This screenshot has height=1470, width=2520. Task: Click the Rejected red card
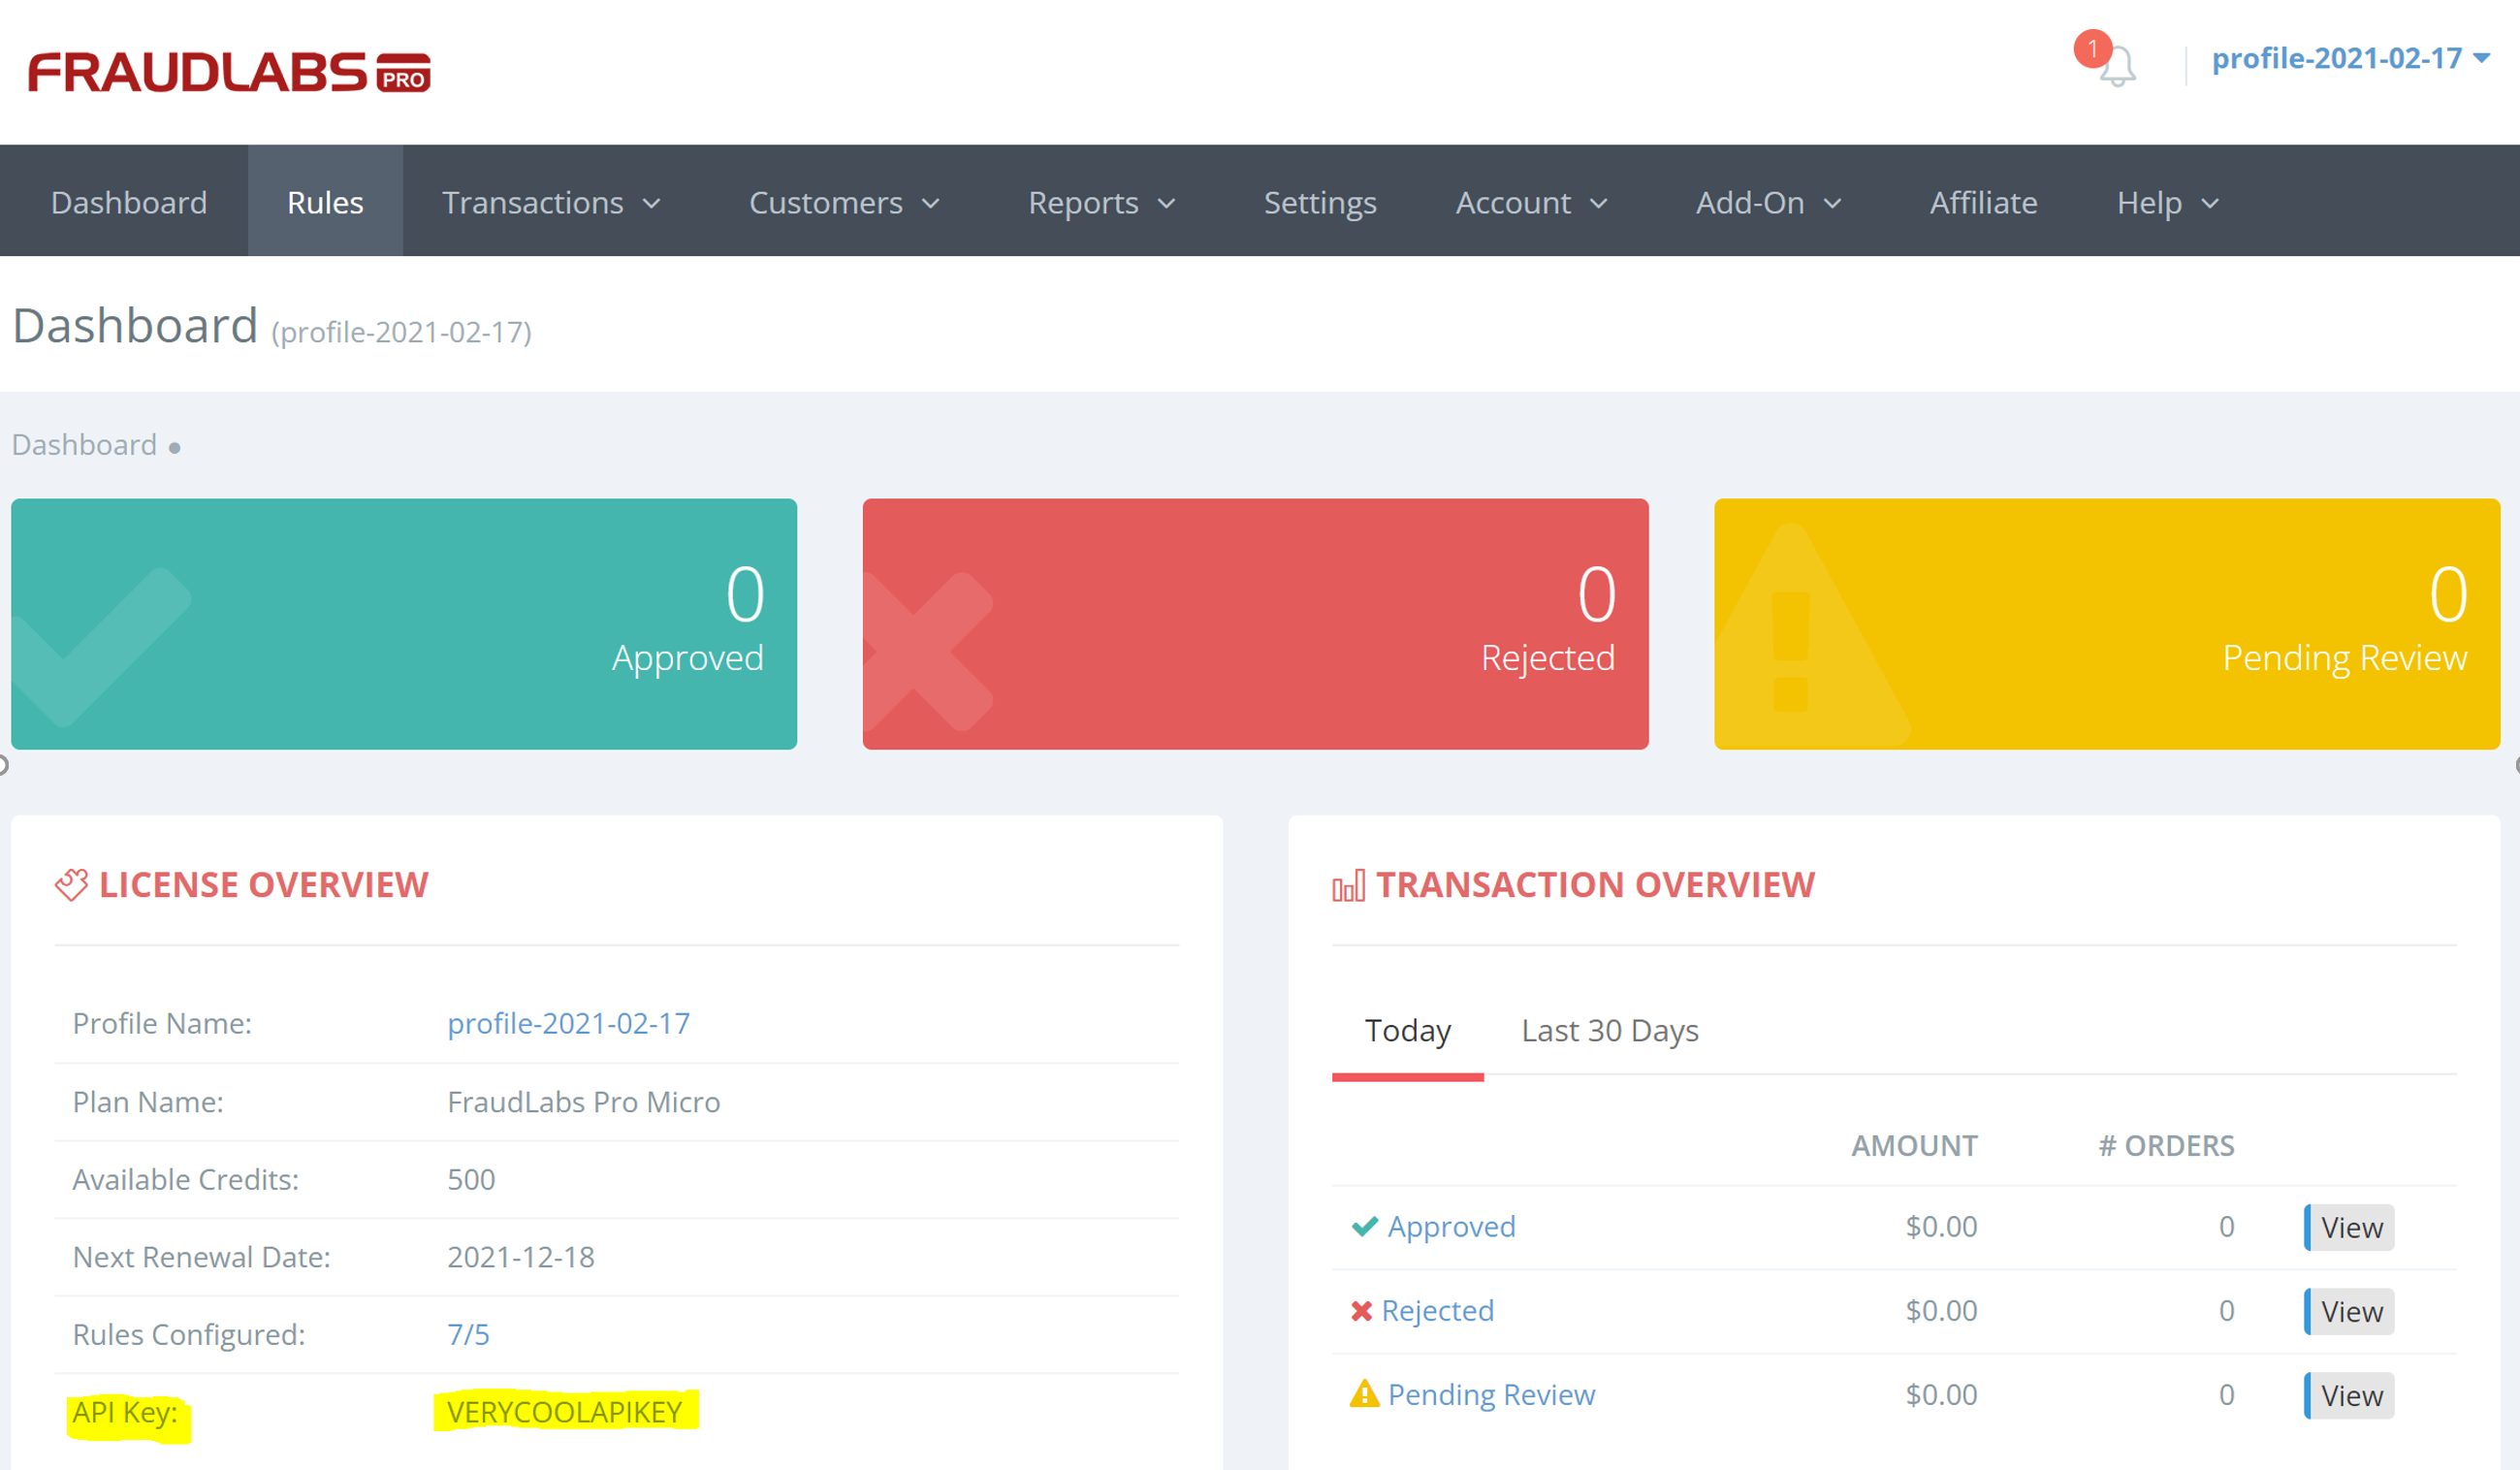point(1255,624)
